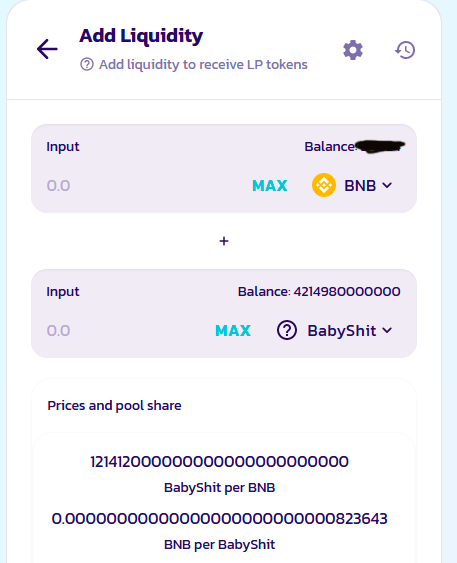Focus the BabyShit amount input field
This screenshot has width=457, height=563.
(126, 330)
